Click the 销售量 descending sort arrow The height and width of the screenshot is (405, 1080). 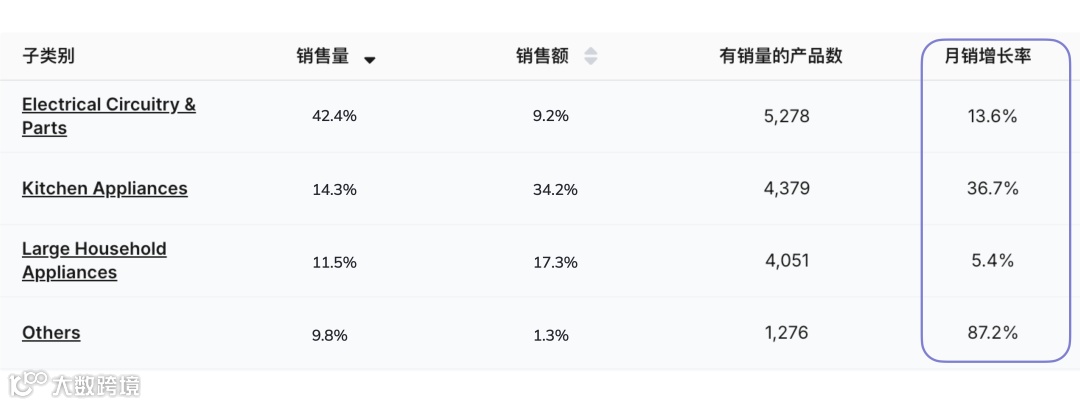(370, 59)
